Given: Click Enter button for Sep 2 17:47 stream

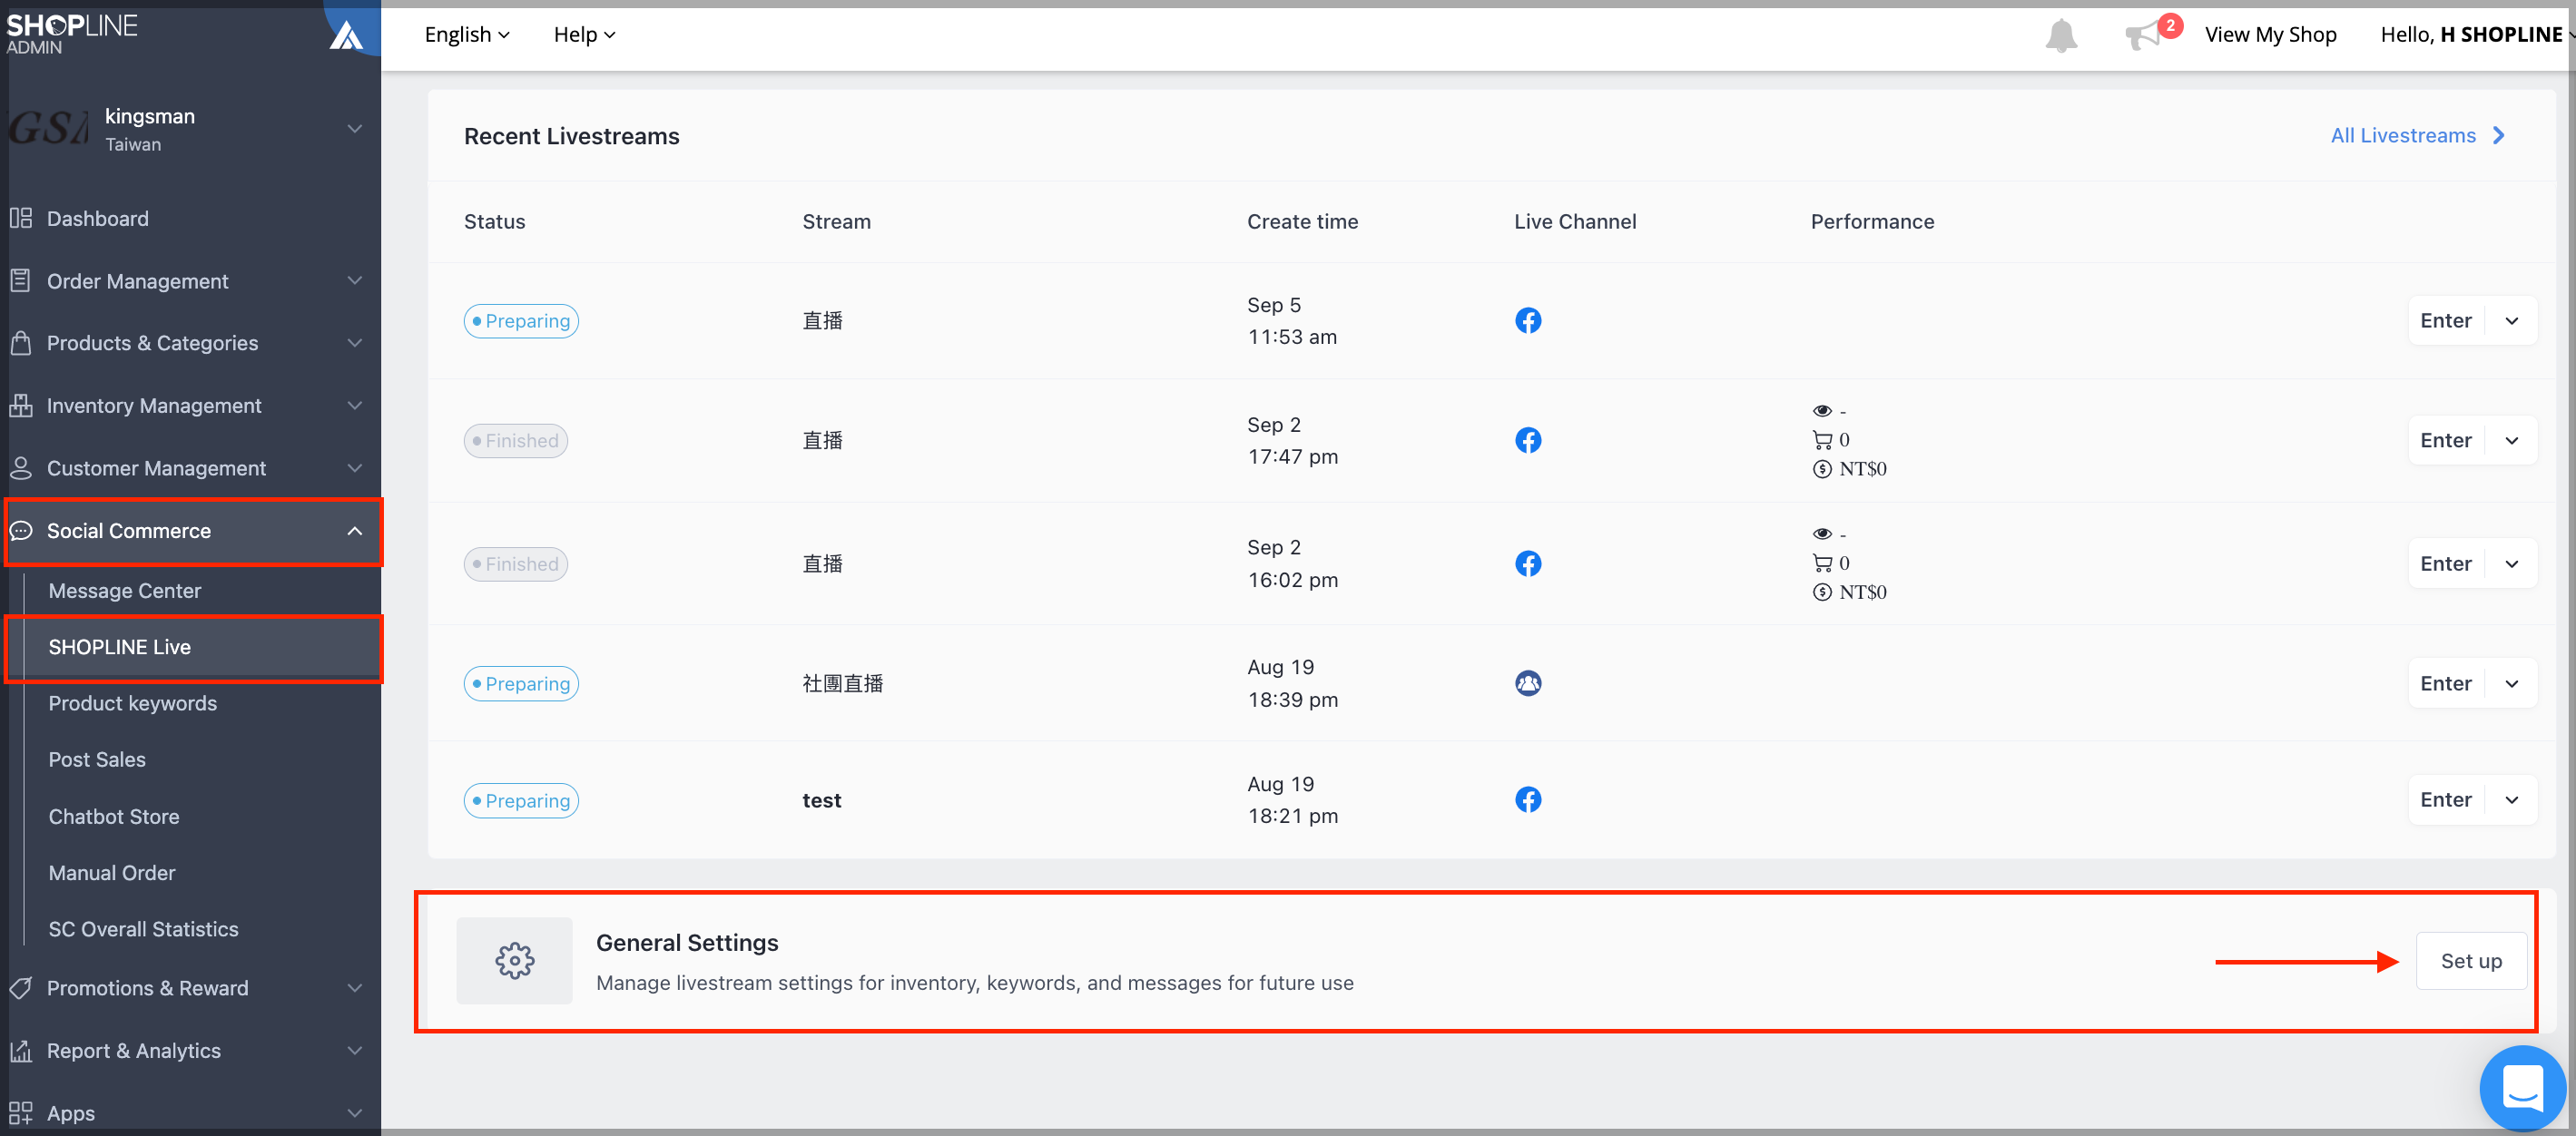Looking at the screenshot, I should click(x=2446, y=440).
